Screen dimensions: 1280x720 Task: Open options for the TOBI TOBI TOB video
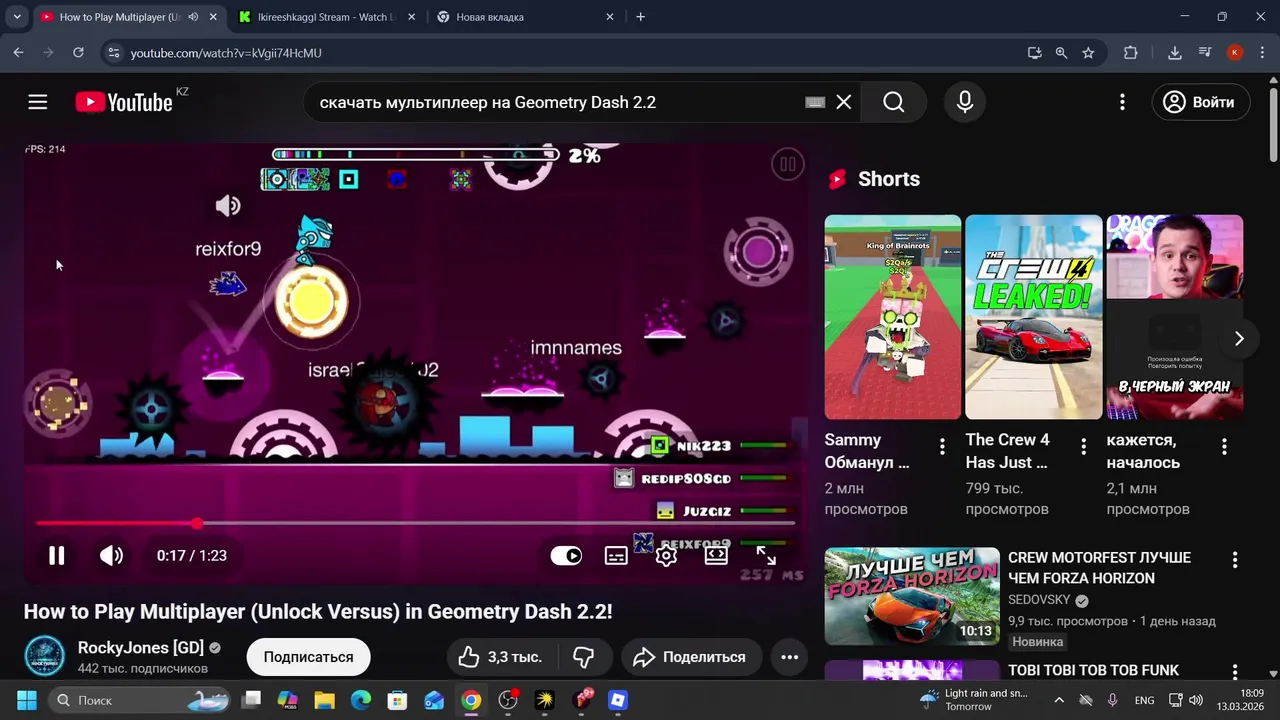click(1235, 672)
